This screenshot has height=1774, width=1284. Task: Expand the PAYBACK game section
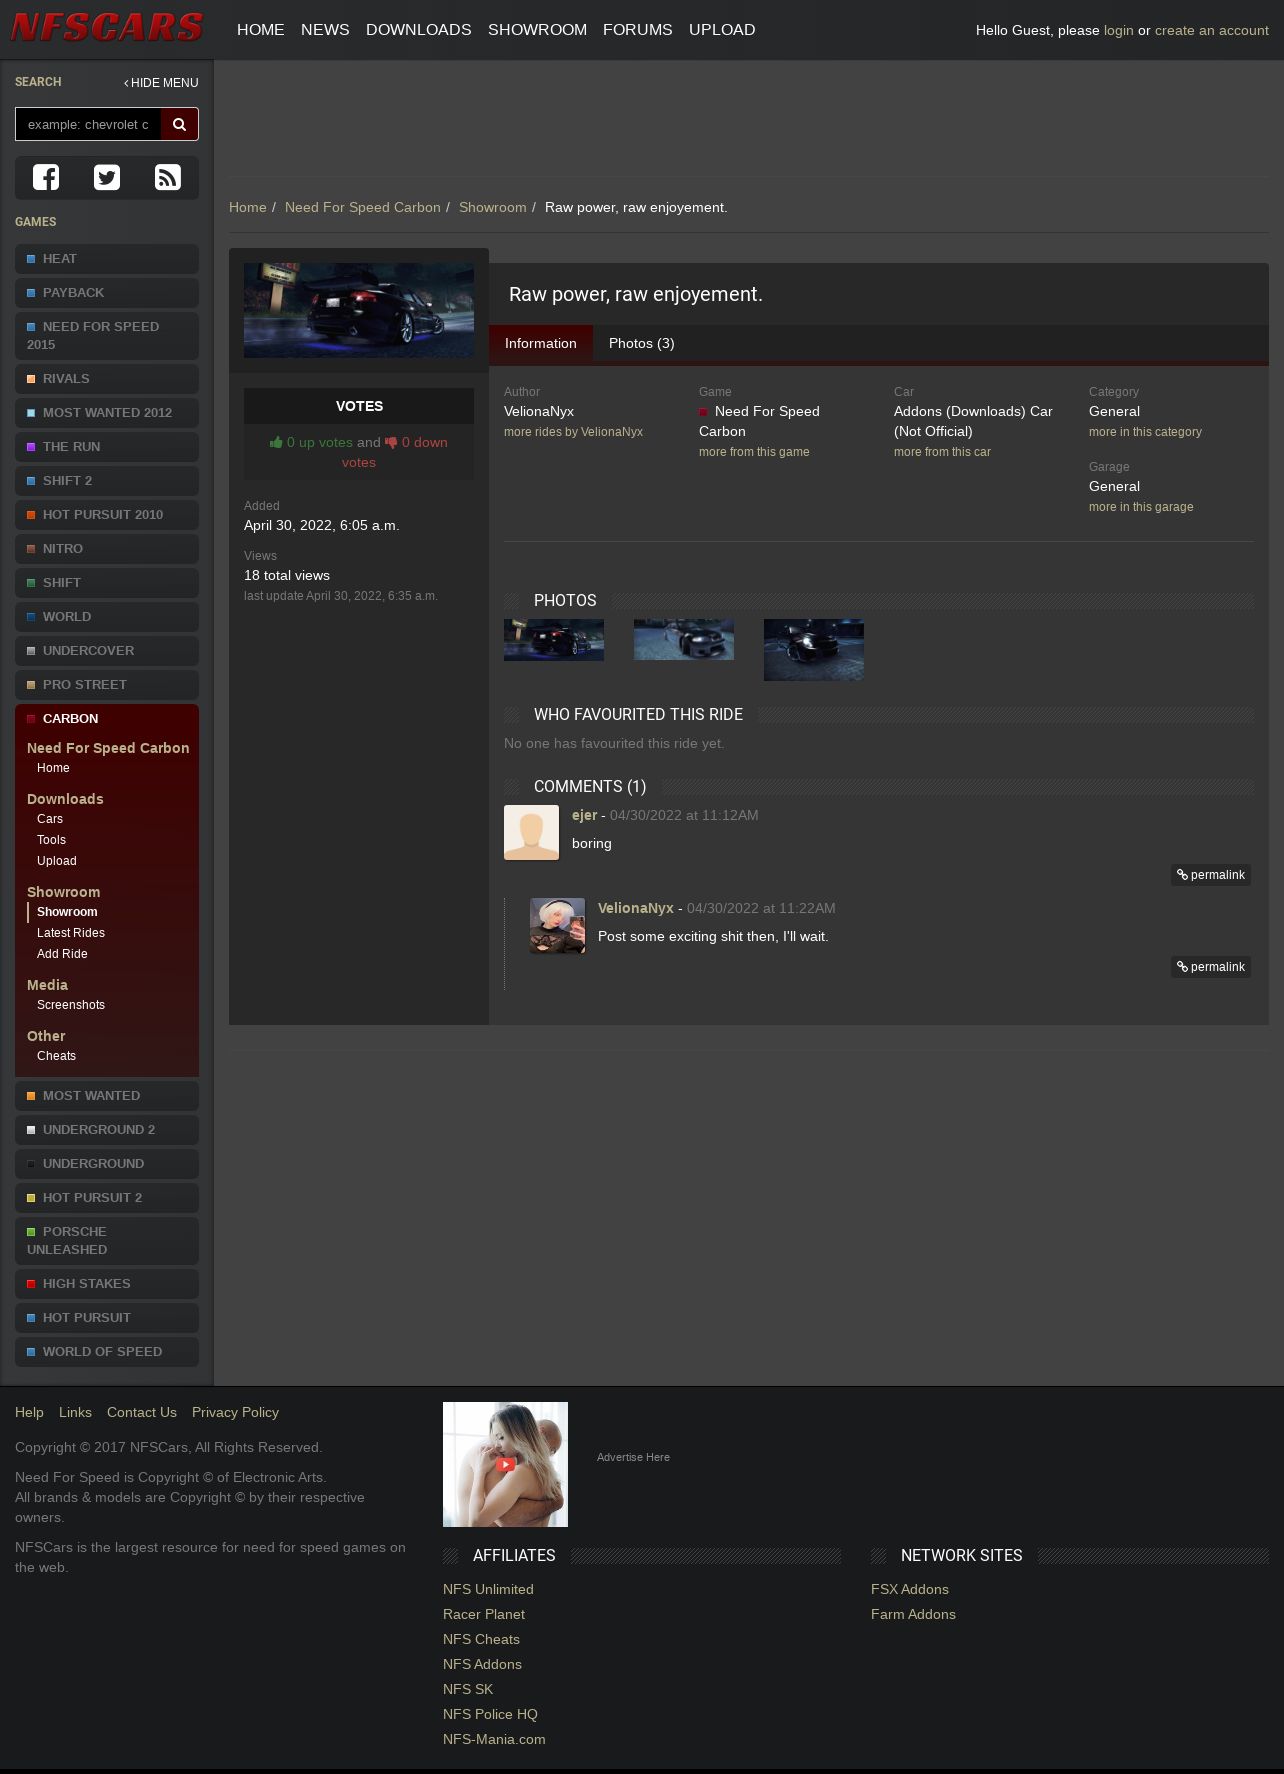[107, 293]
